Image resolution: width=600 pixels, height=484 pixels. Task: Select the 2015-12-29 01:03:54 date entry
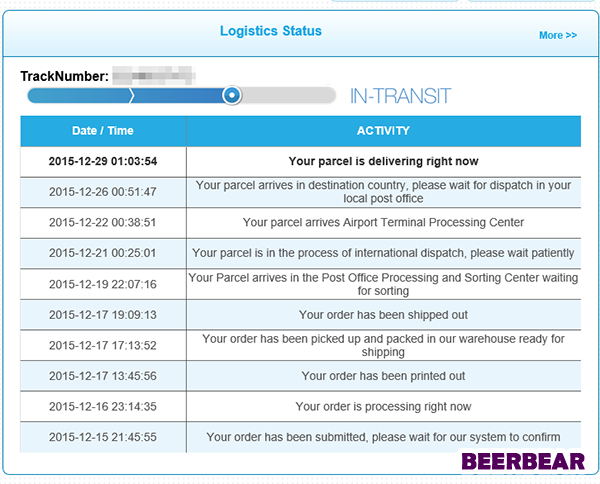pyautogui.click(x=103, y=161)
